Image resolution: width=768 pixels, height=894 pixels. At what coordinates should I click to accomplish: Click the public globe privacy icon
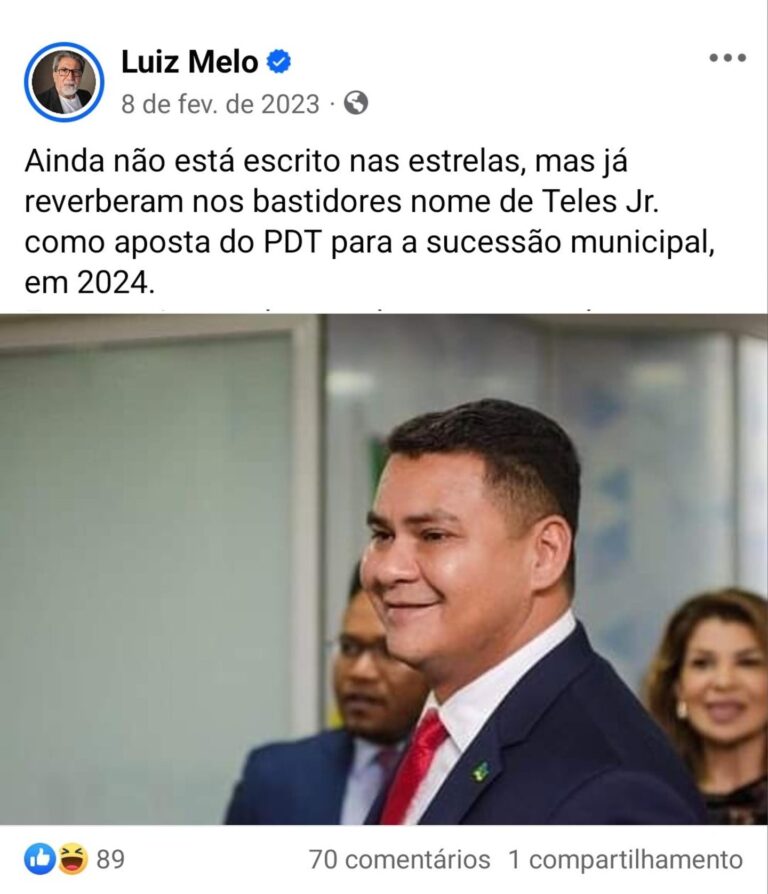coord(356,103)
